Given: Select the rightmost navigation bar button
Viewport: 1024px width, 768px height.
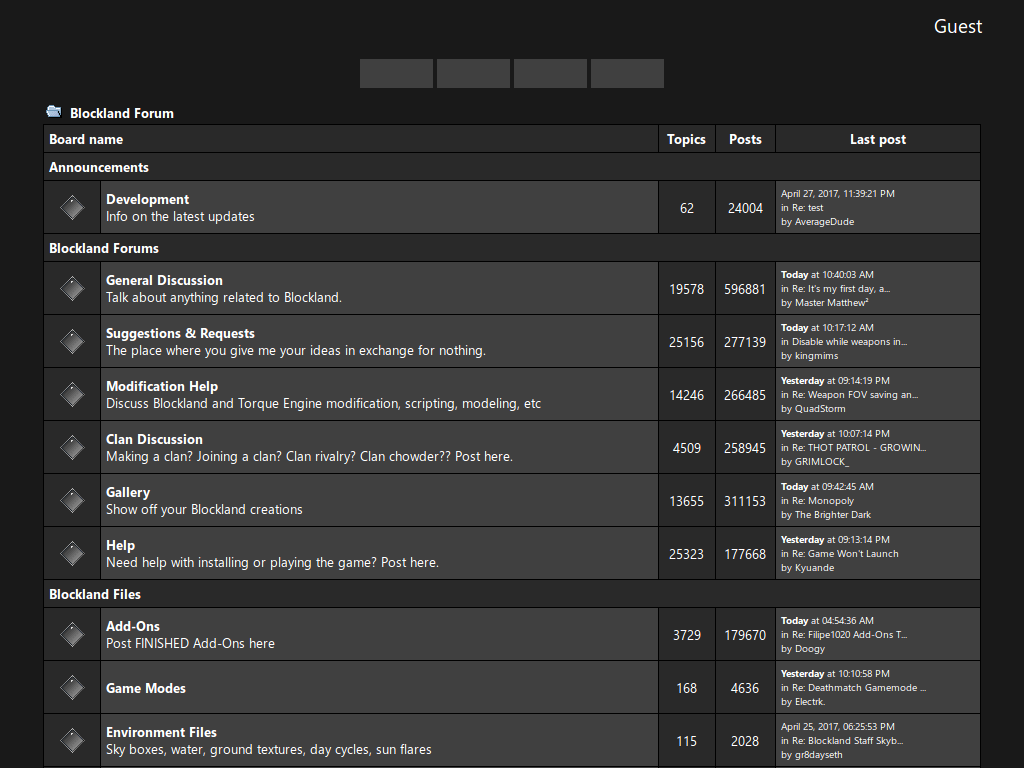Looking at the screenshot, I should (x=627, y=73).
